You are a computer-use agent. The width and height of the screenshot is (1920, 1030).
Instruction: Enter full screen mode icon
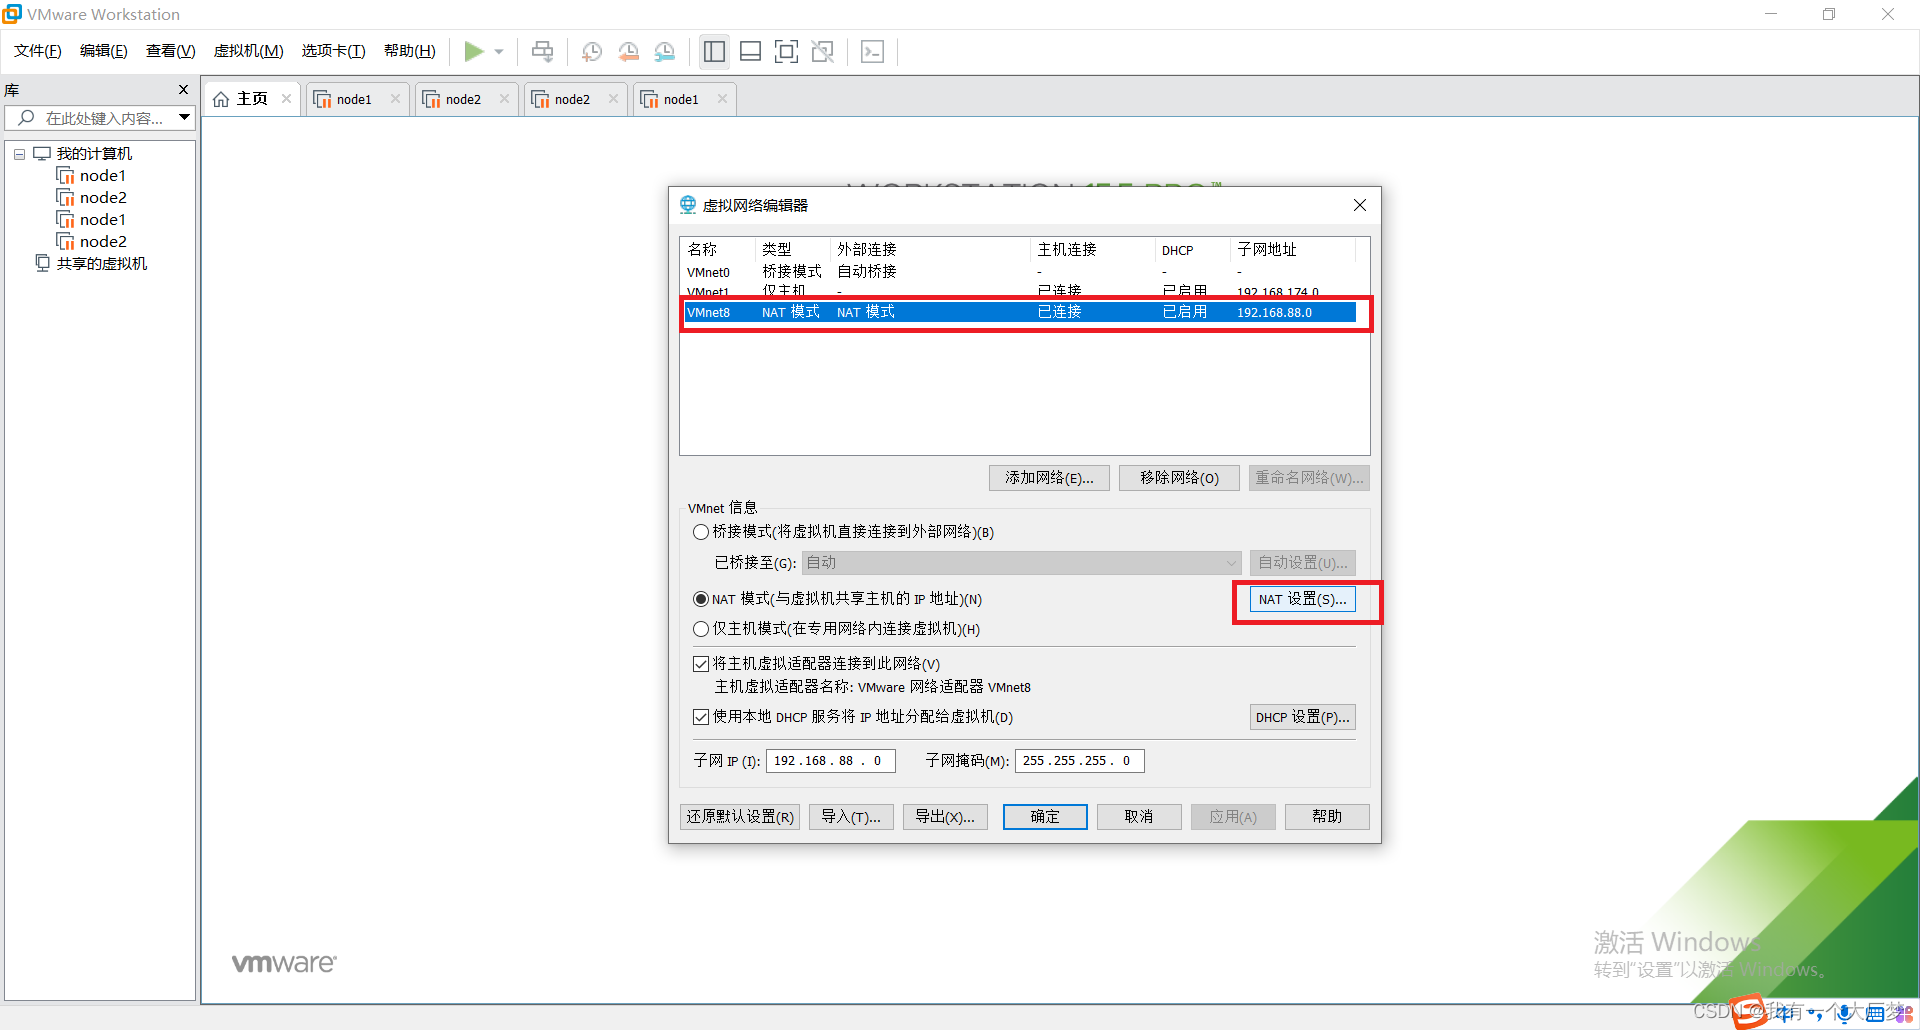click(787, 51)
